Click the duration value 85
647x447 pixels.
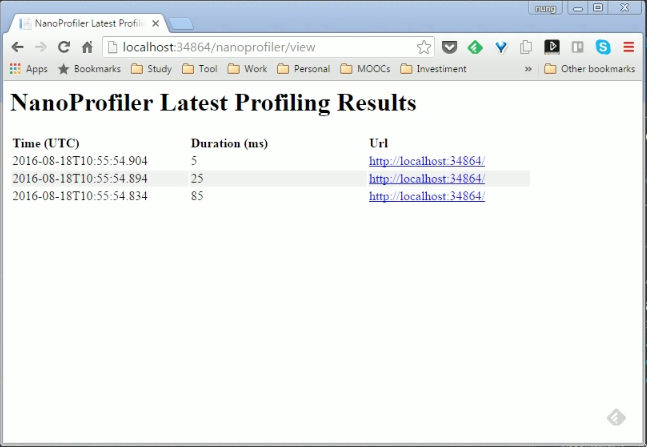coord(197,196)
